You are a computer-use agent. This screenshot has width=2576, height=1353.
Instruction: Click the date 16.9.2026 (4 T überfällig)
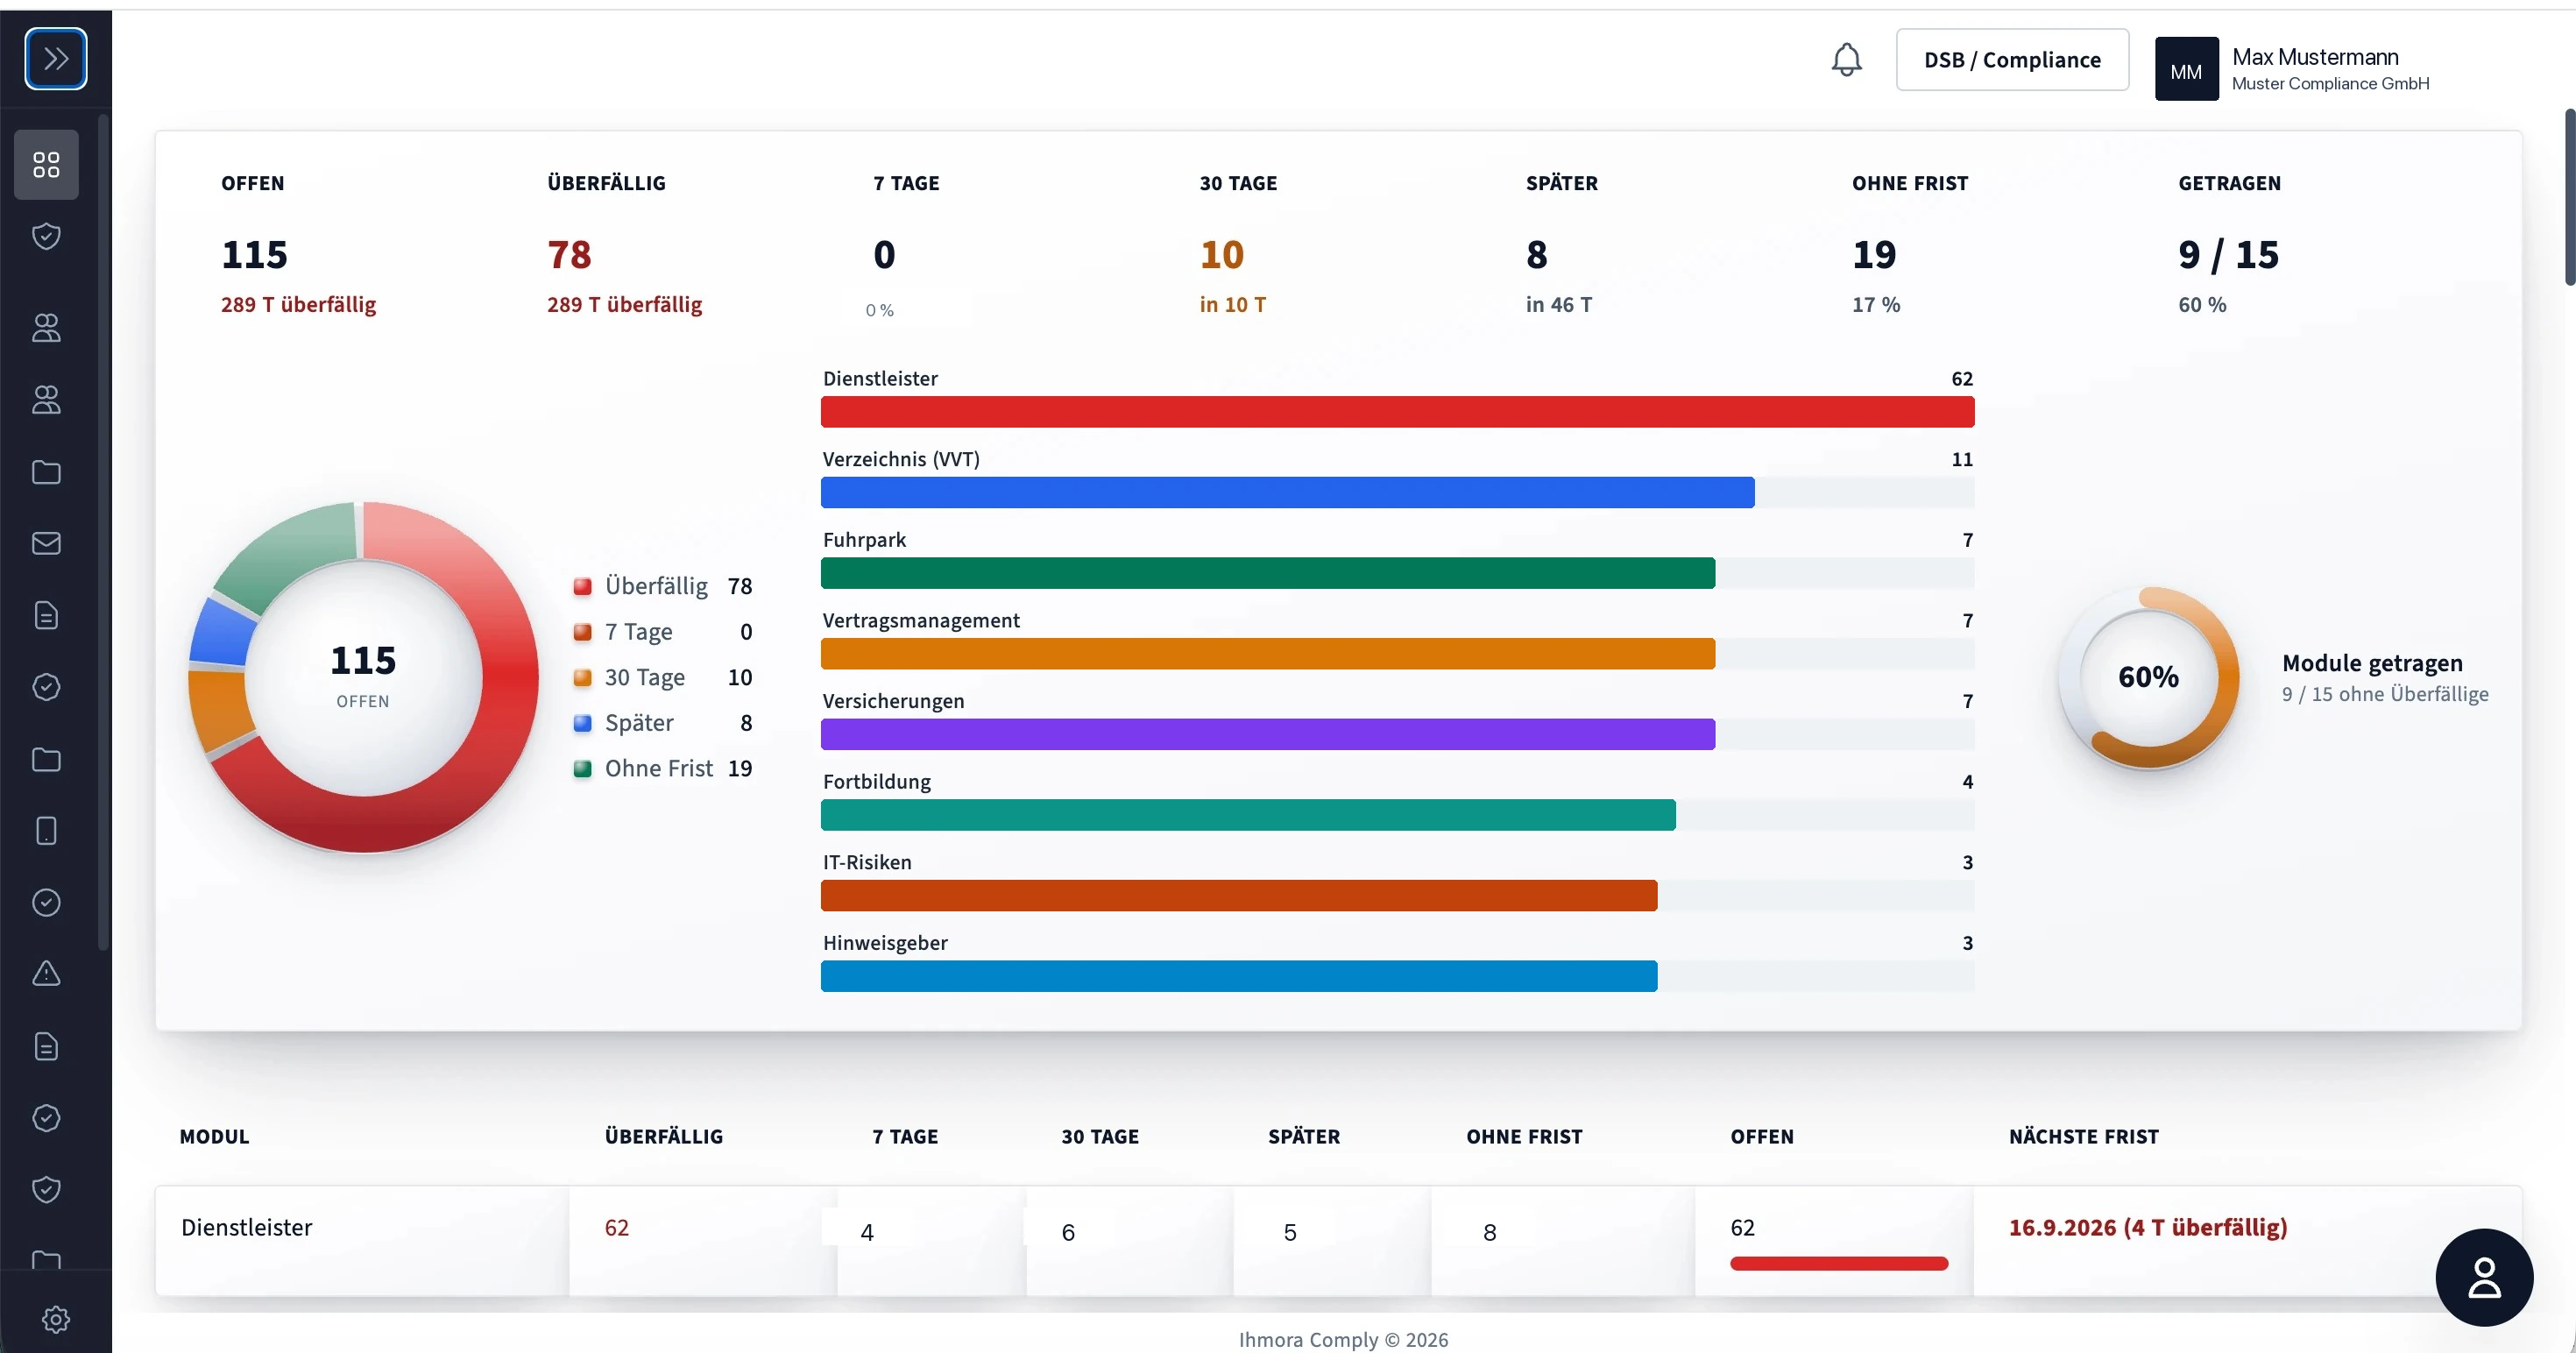pyautogui.click(x=2148, y=1227)
